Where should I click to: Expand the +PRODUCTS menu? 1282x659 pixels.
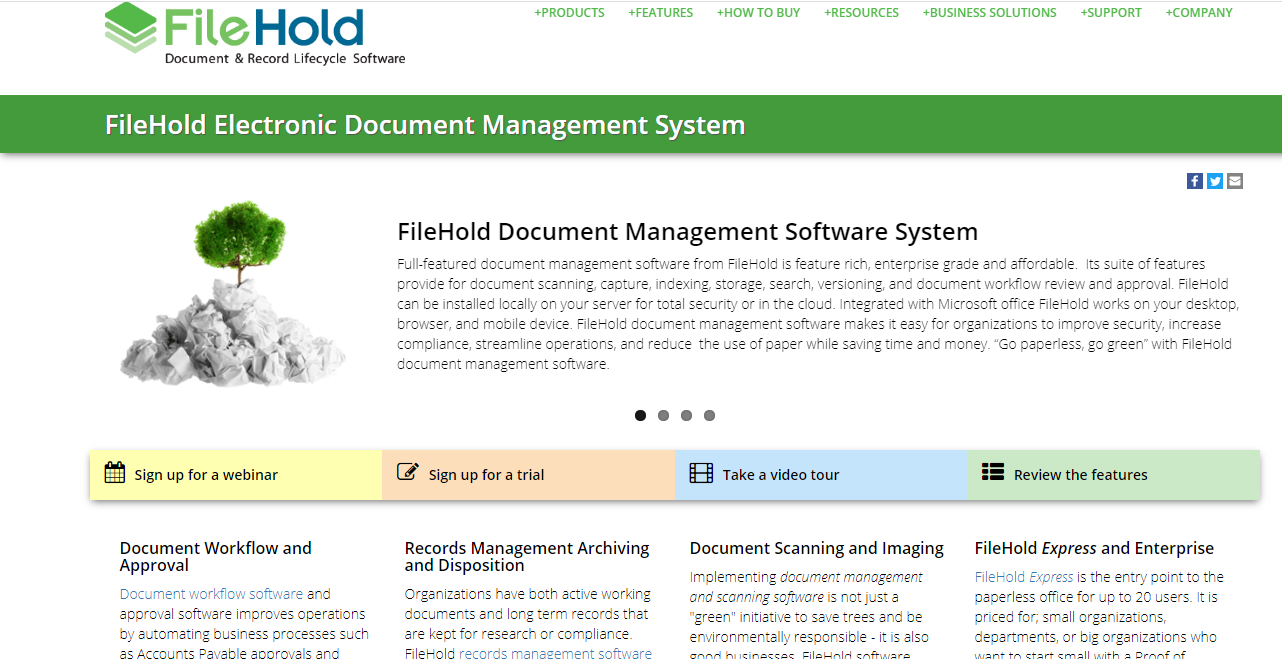coord(569,13)
